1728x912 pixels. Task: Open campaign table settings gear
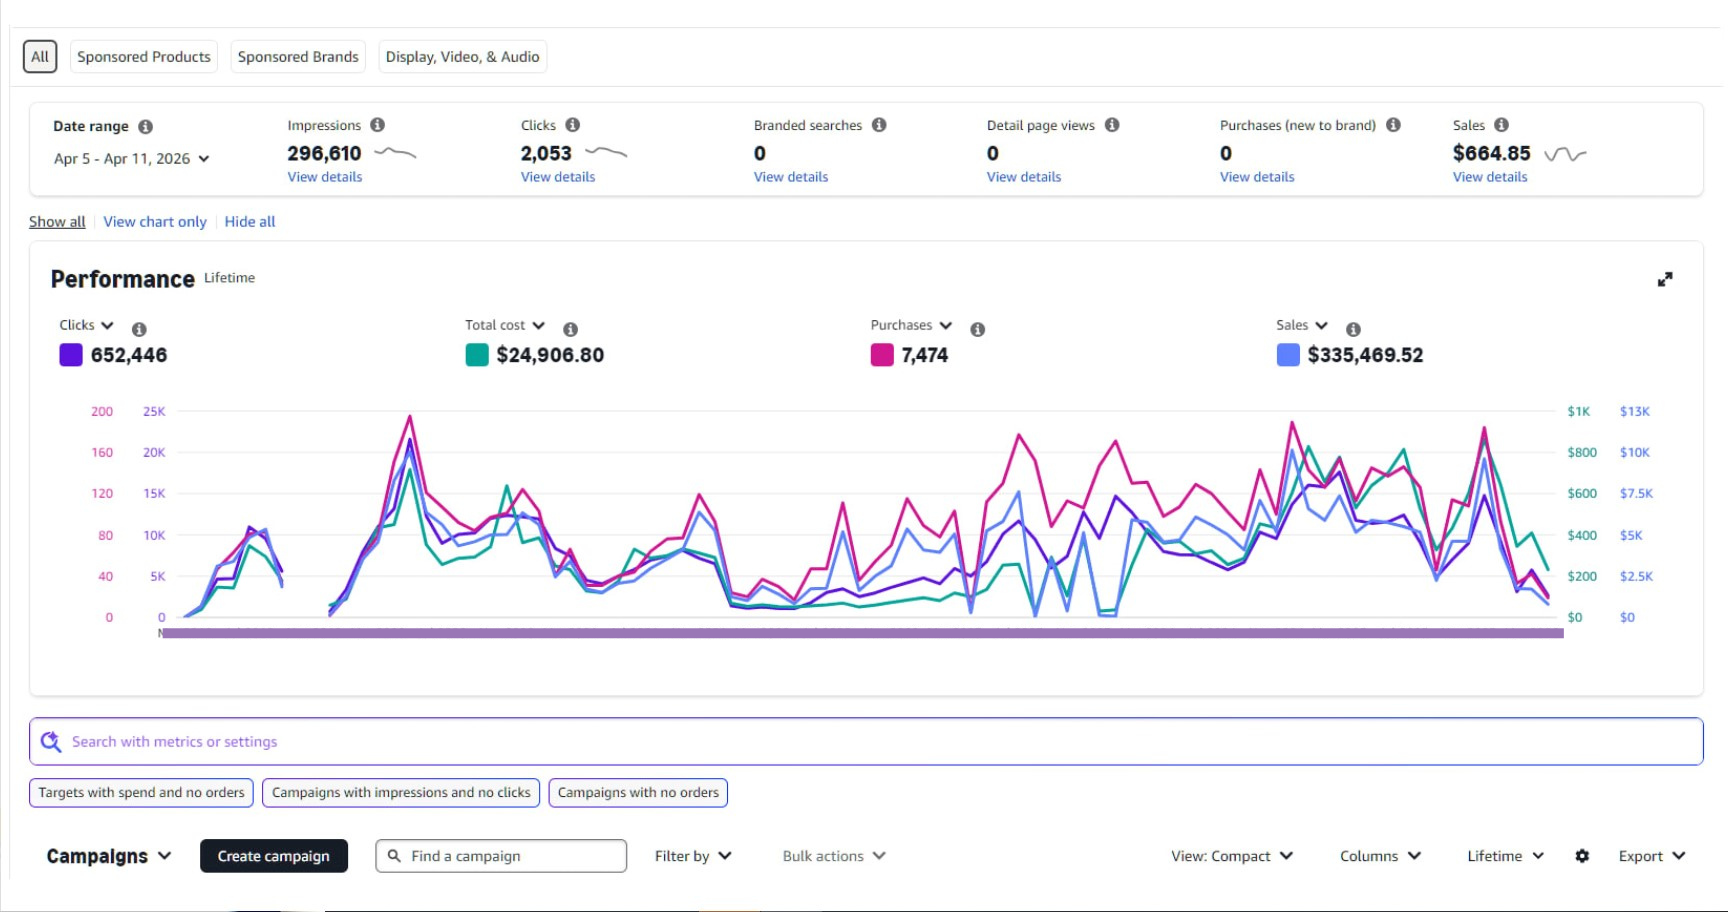coord(1582,856)
